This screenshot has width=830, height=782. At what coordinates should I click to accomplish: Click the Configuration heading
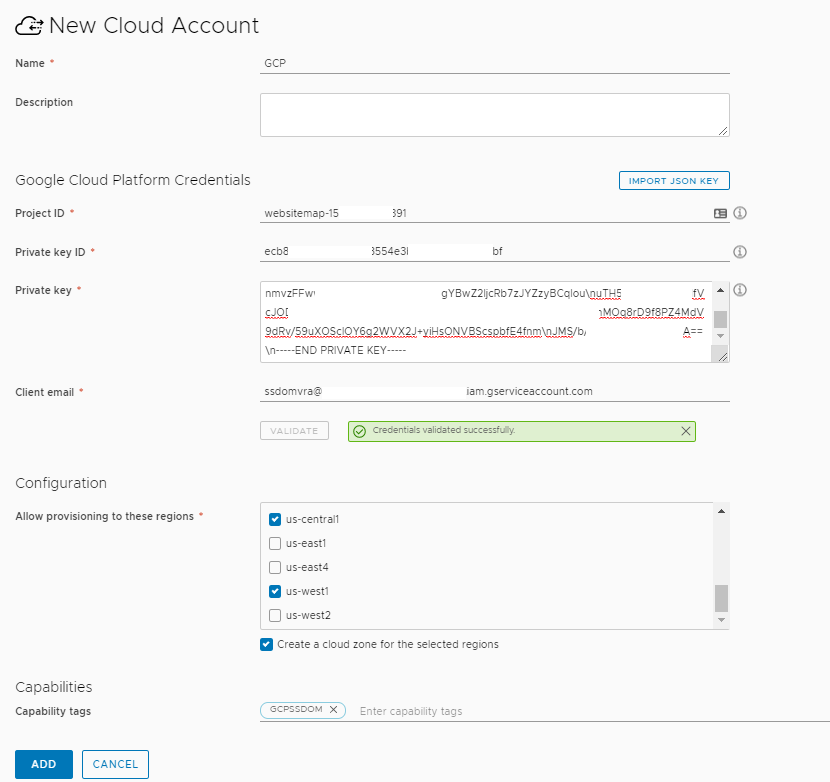pos(61,483)
